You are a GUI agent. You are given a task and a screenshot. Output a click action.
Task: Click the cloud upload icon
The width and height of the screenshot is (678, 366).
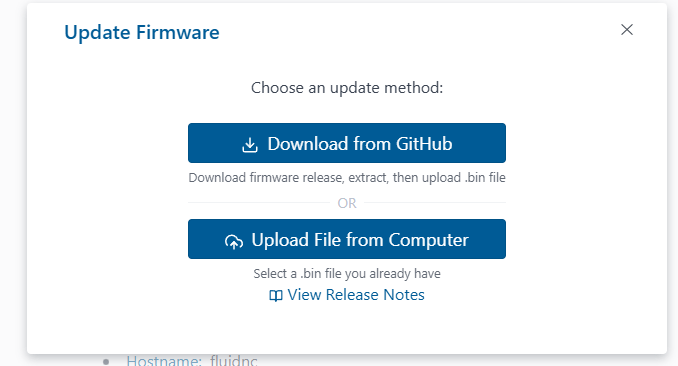[x=234, y=241]
